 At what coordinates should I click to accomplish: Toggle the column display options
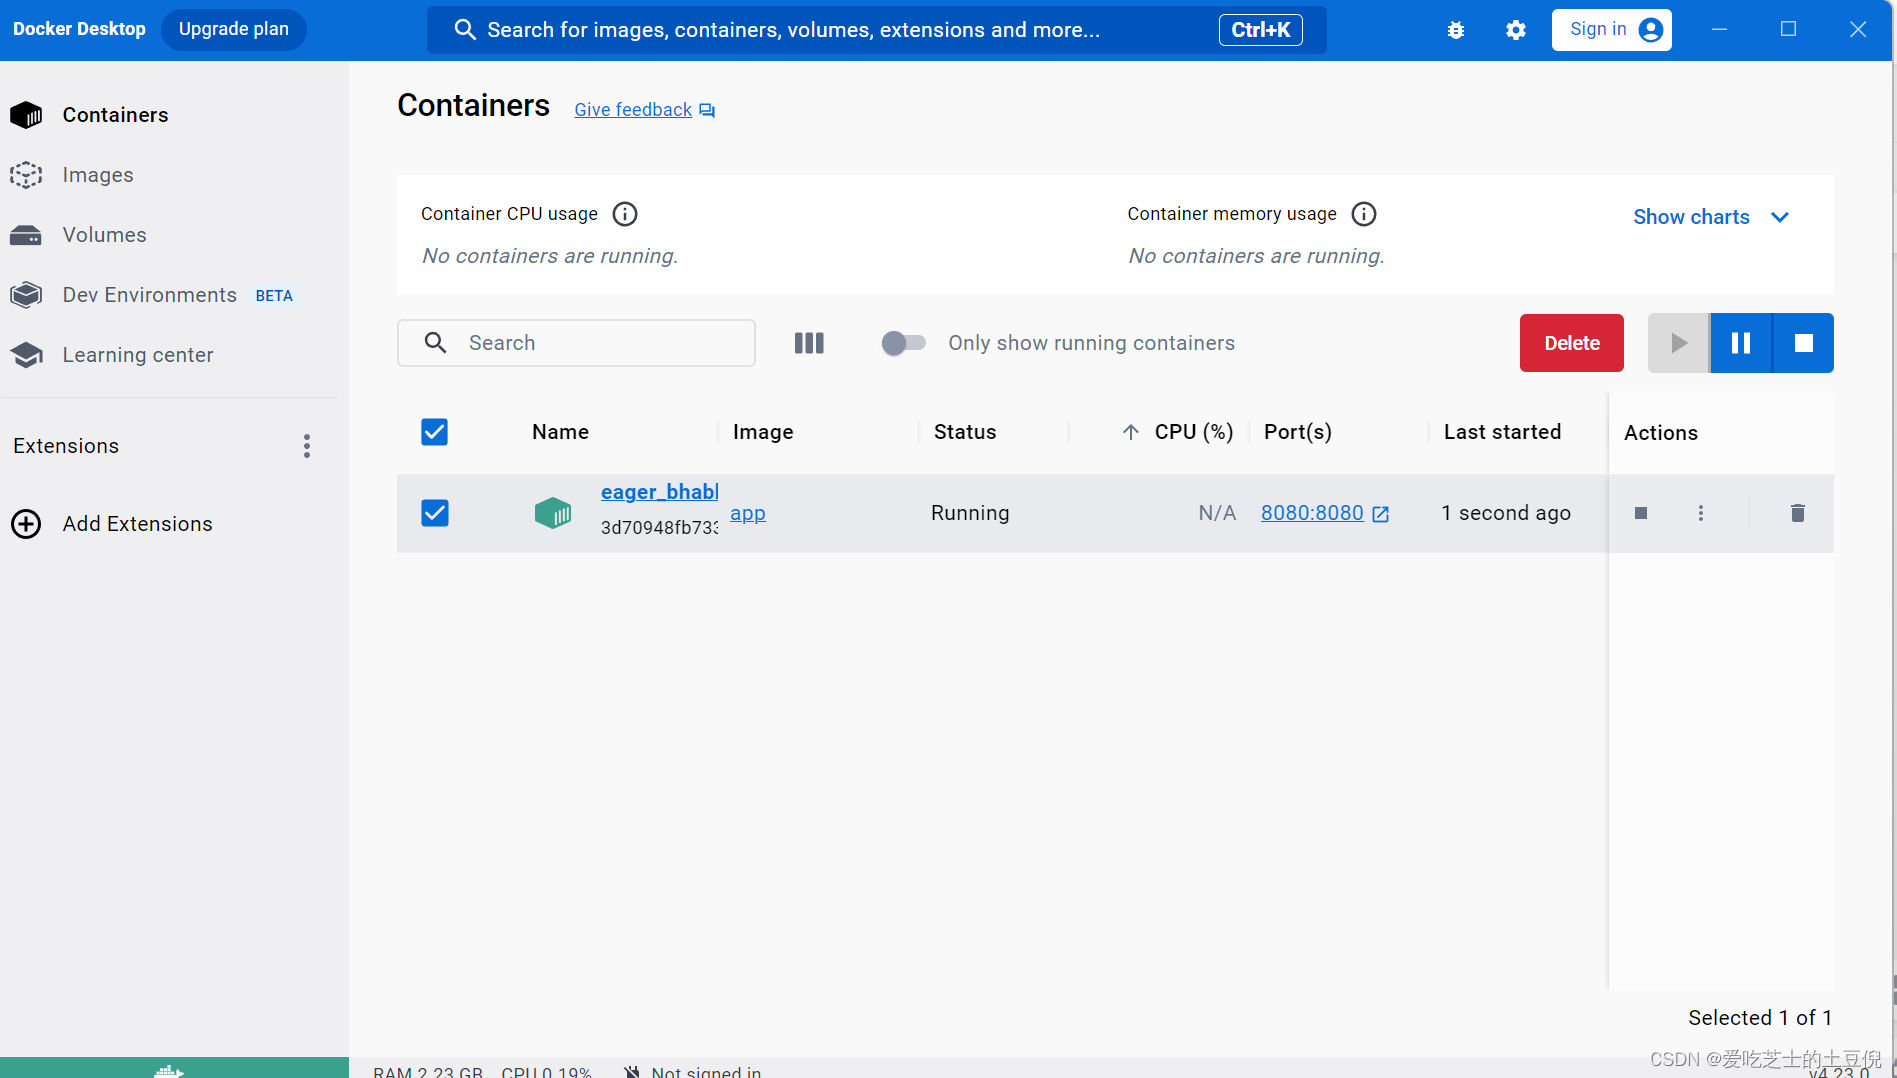[809, 342]
